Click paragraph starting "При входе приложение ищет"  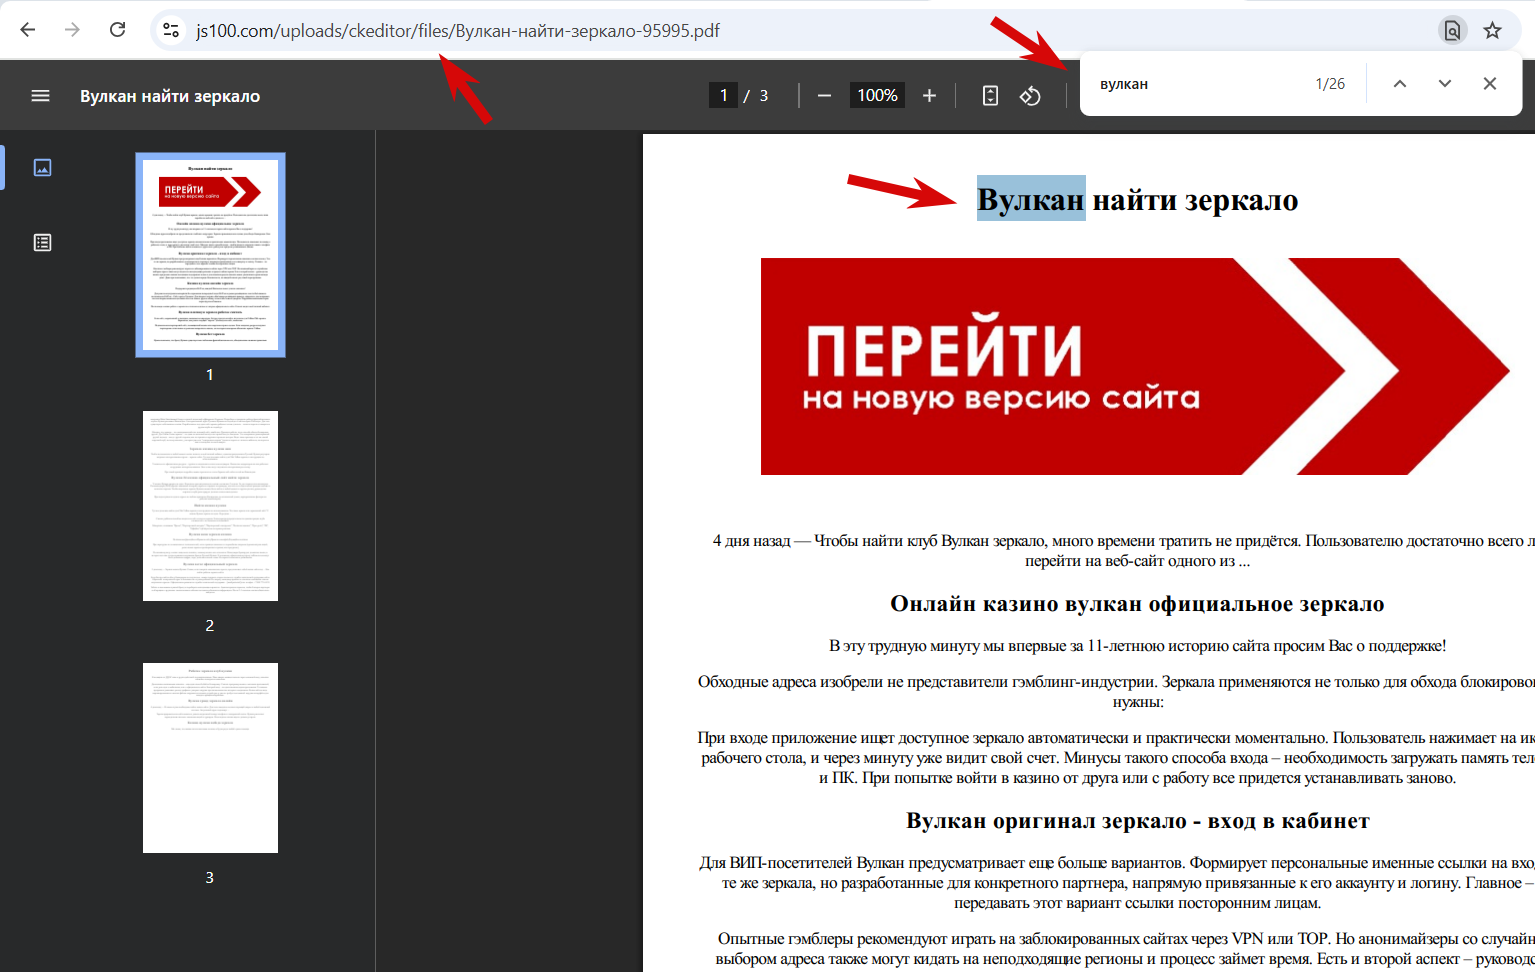pos(1116,758)
